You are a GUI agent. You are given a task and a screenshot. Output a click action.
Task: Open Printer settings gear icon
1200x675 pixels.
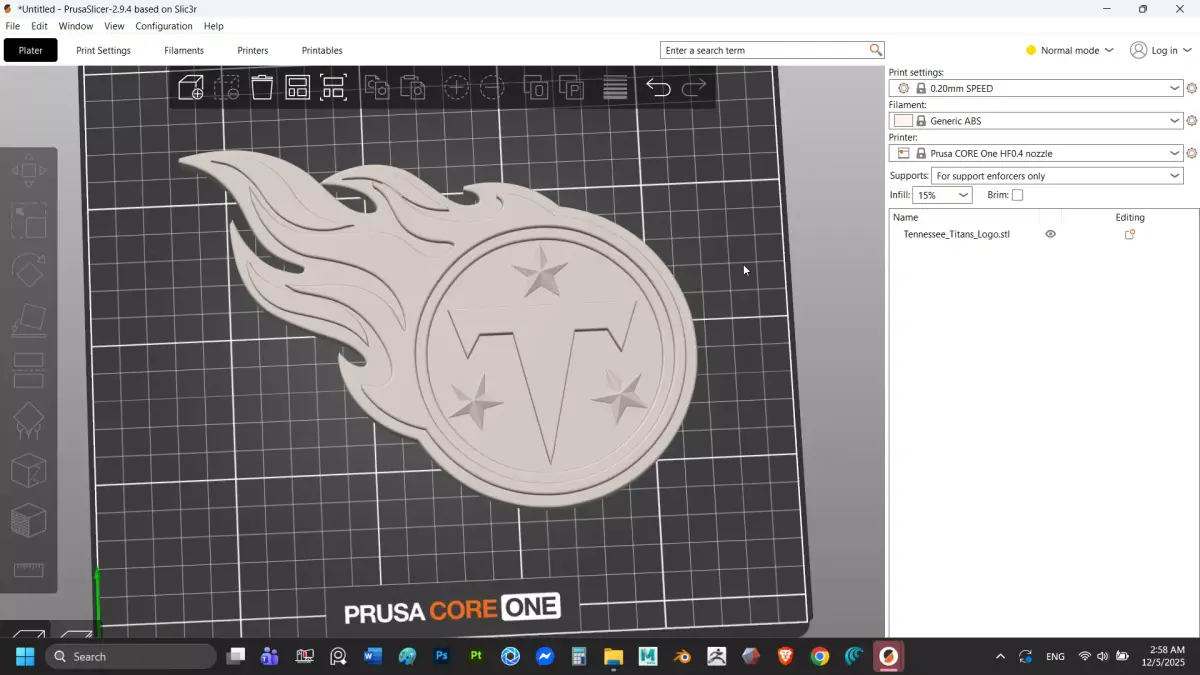pos(1191,154)
